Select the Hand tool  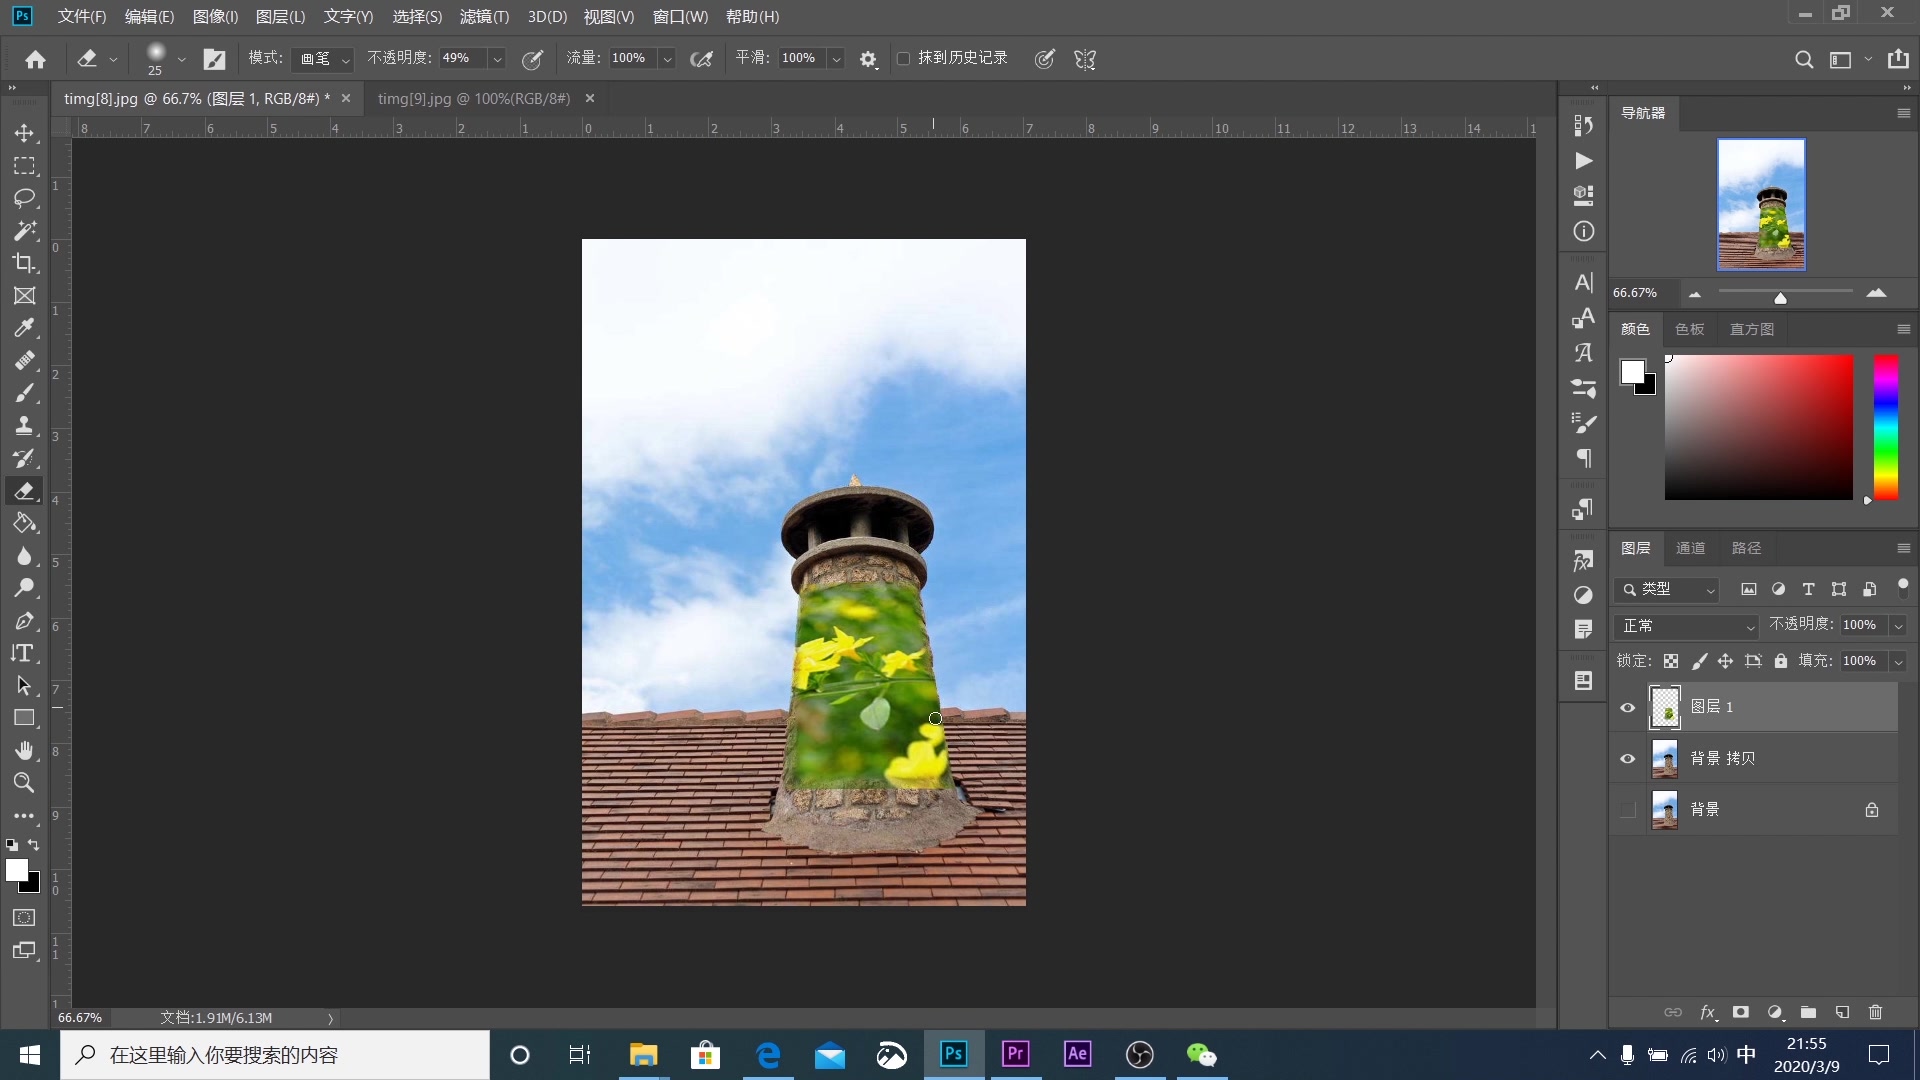[24, 750]
